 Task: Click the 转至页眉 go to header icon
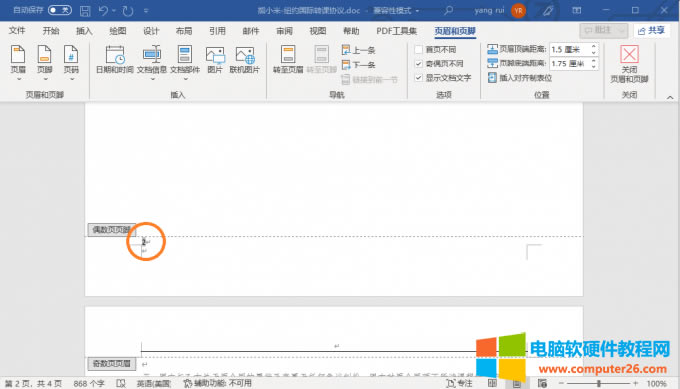click(288, 55)
